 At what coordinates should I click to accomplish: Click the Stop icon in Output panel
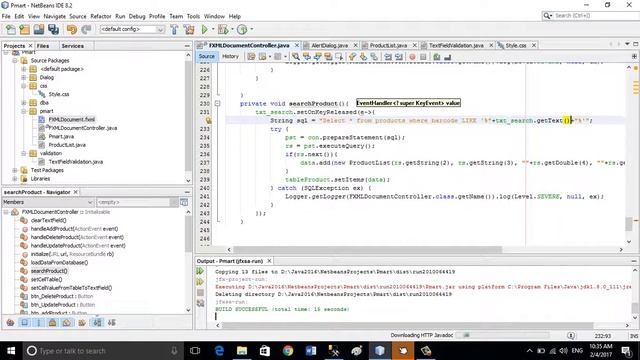coord(200,293)
